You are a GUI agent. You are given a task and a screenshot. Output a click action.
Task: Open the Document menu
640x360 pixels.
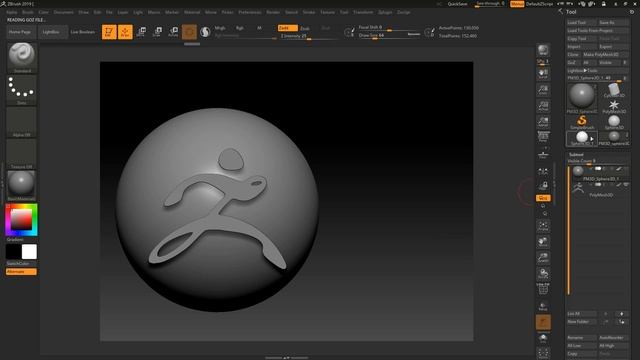[x=64, y=12]
